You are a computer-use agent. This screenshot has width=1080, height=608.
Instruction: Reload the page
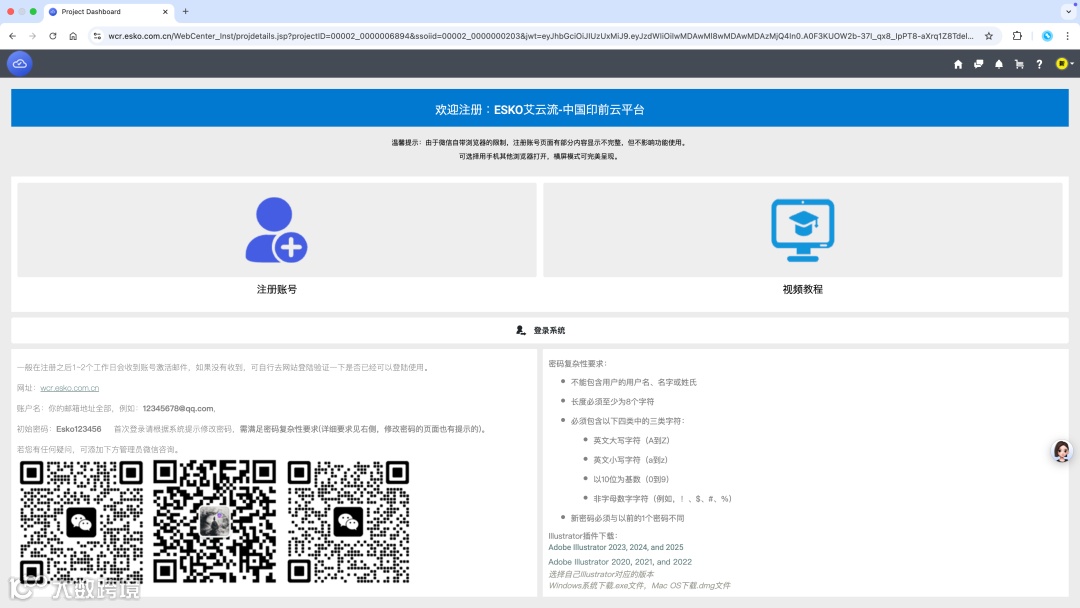pyautogui.click(x=52, y=36)
